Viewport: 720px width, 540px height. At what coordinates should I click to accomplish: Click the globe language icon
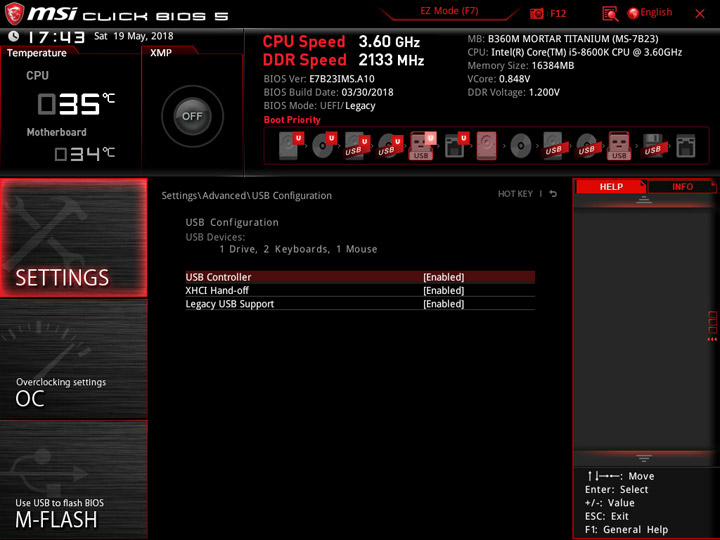coord(633,14)
